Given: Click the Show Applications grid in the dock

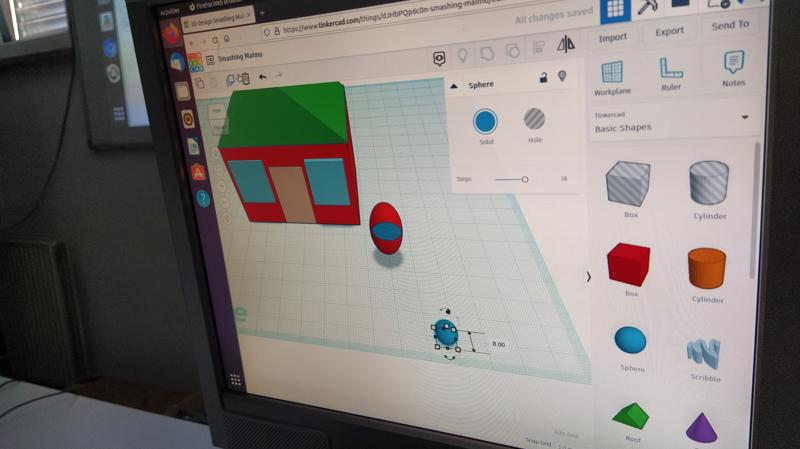Looking at the screenshot, I should [235, 380].
